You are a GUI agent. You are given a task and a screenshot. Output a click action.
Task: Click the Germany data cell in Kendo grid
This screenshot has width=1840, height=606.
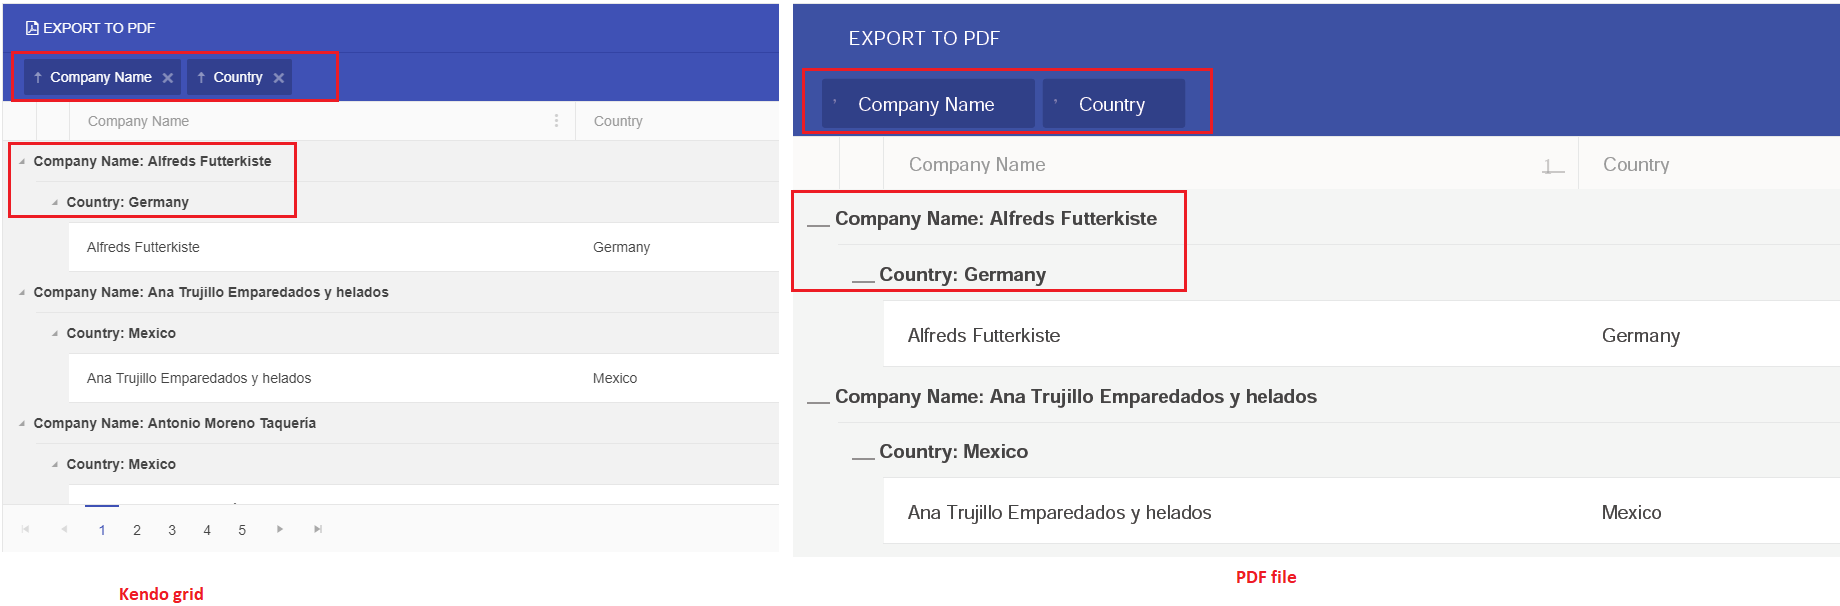[x=621, y=247]
